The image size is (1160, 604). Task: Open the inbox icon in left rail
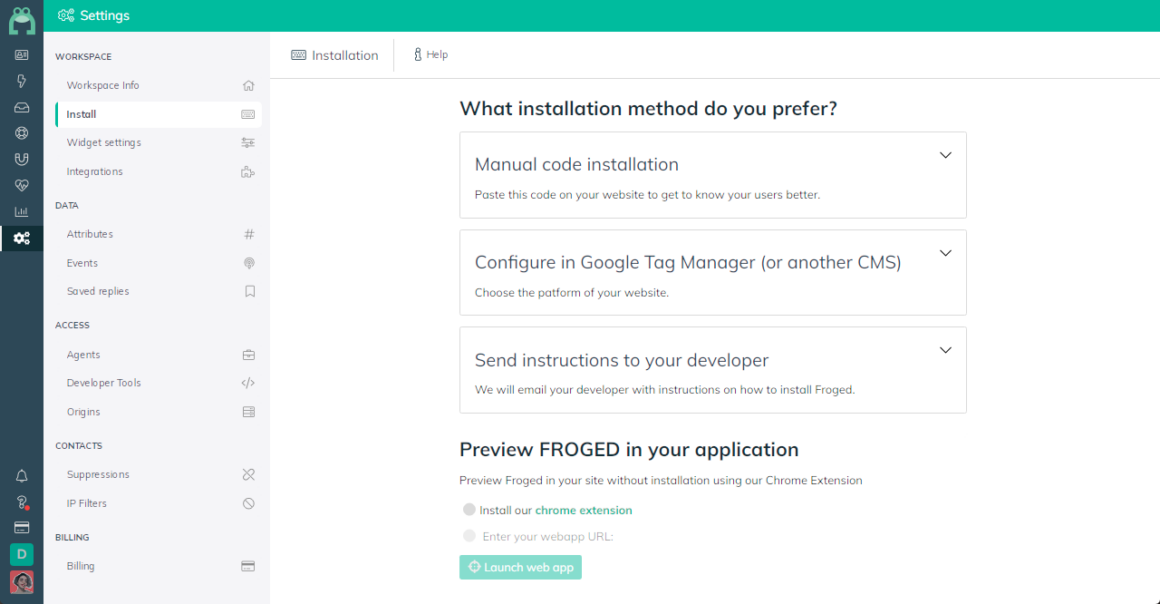tap(21, 107)
